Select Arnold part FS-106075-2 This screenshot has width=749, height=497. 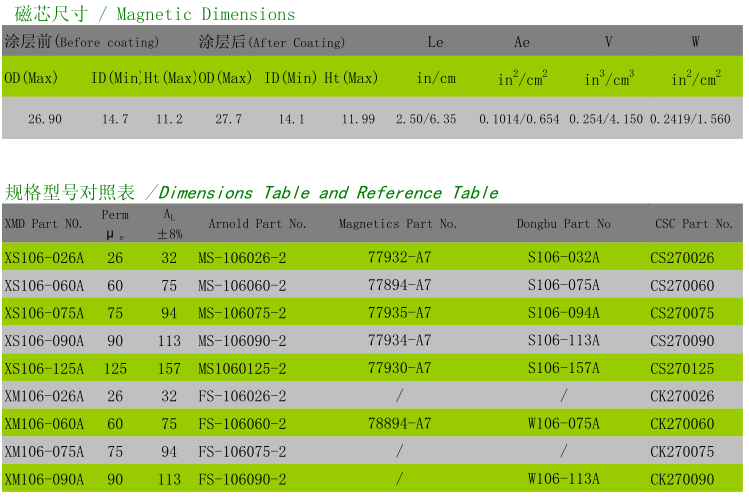tap(242, 452)
